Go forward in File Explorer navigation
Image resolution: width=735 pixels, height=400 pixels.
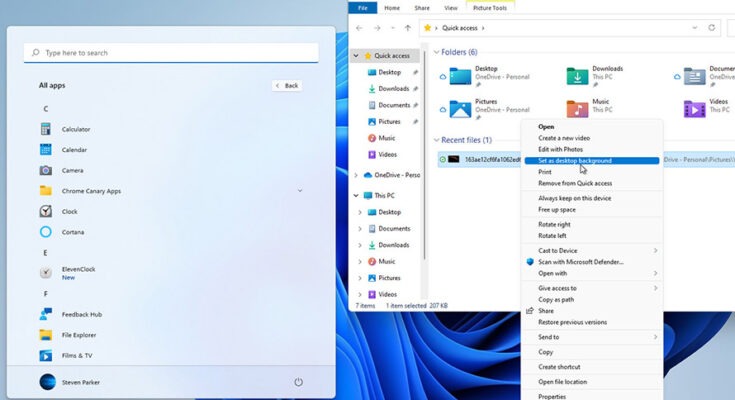click(377, 28)
